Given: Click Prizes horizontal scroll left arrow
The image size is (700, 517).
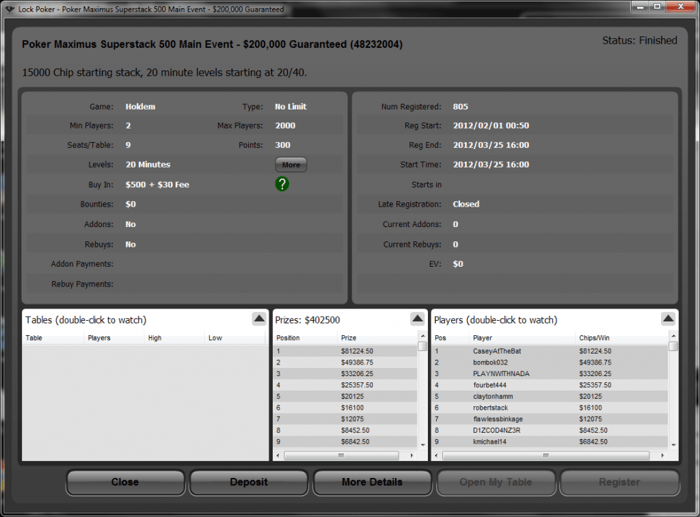Looking at the screenshot, I should coord(278,455).
